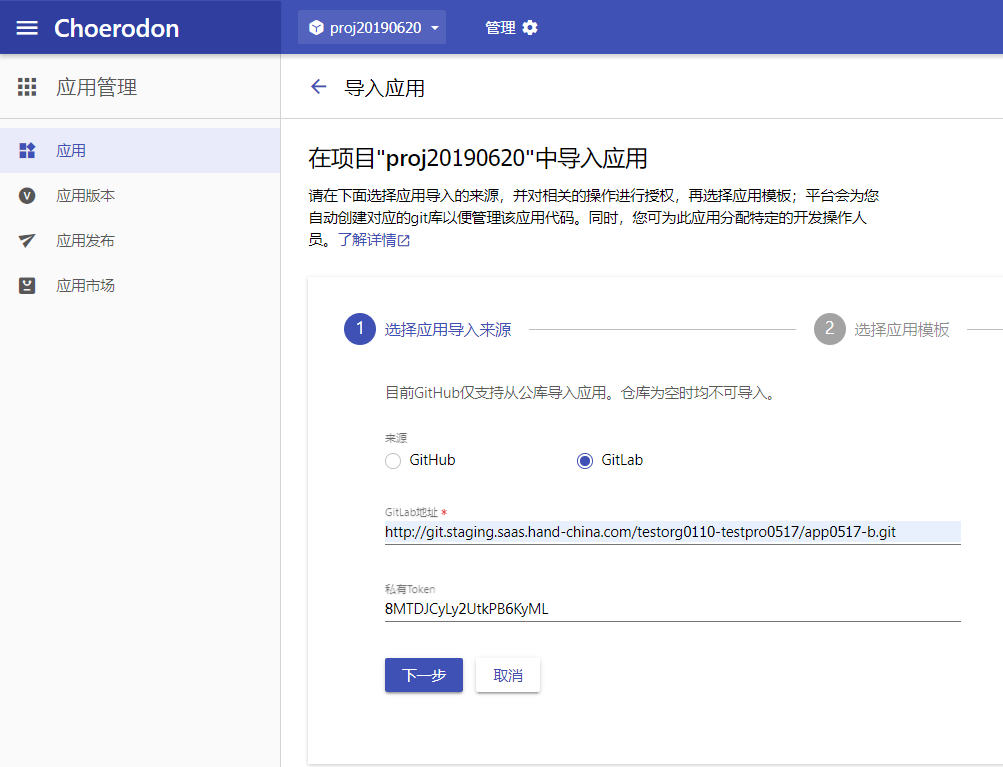Select the GitLab source radio

[x=585, y=461]
